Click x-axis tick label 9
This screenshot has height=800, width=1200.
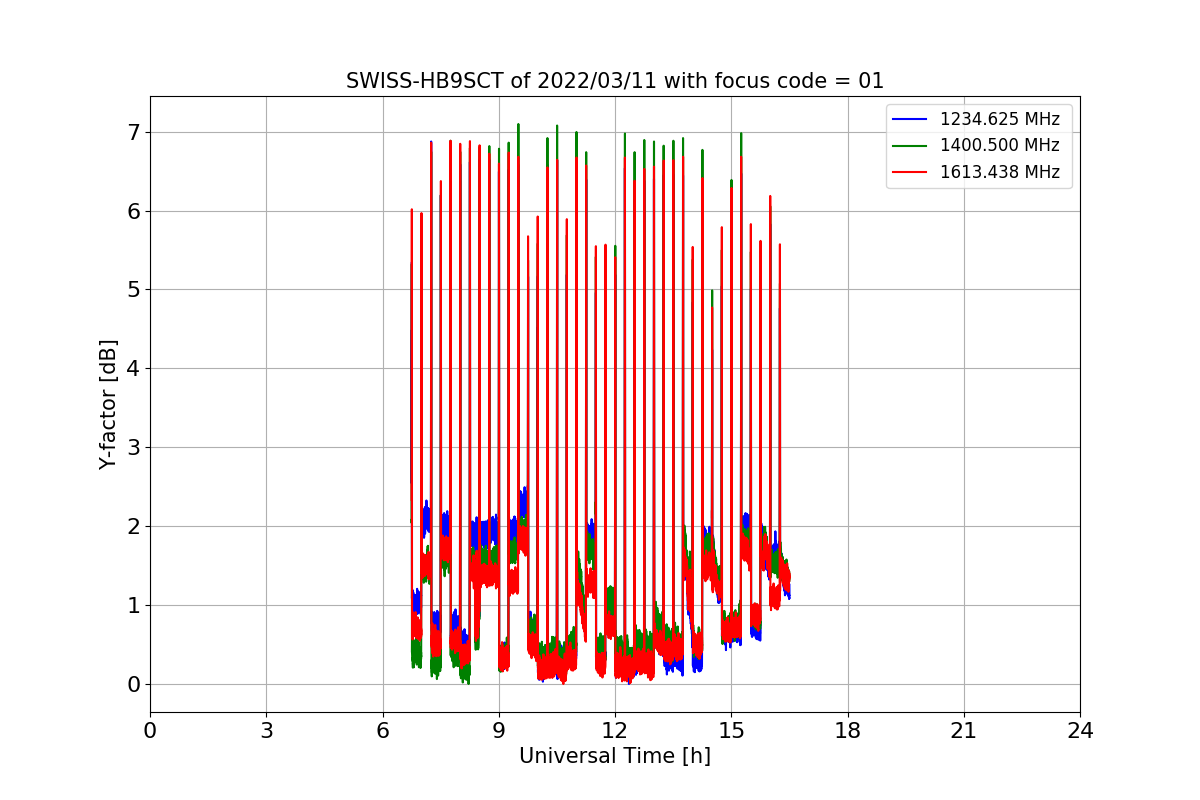coord(499,731)
